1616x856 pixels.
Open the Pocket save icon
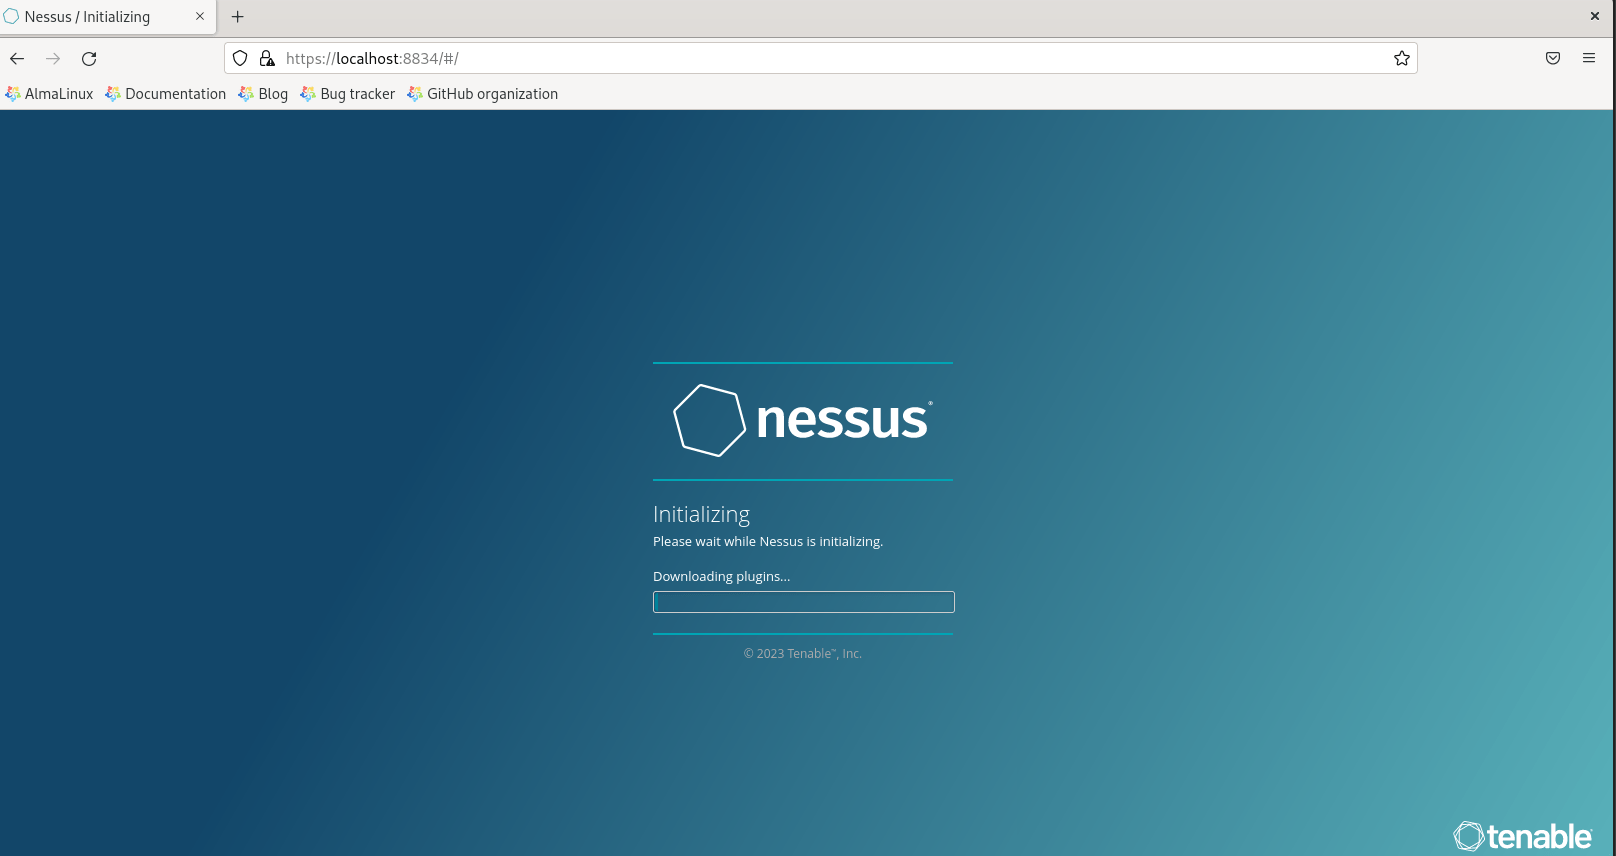pyautogui.click(x=1553, y=59)
